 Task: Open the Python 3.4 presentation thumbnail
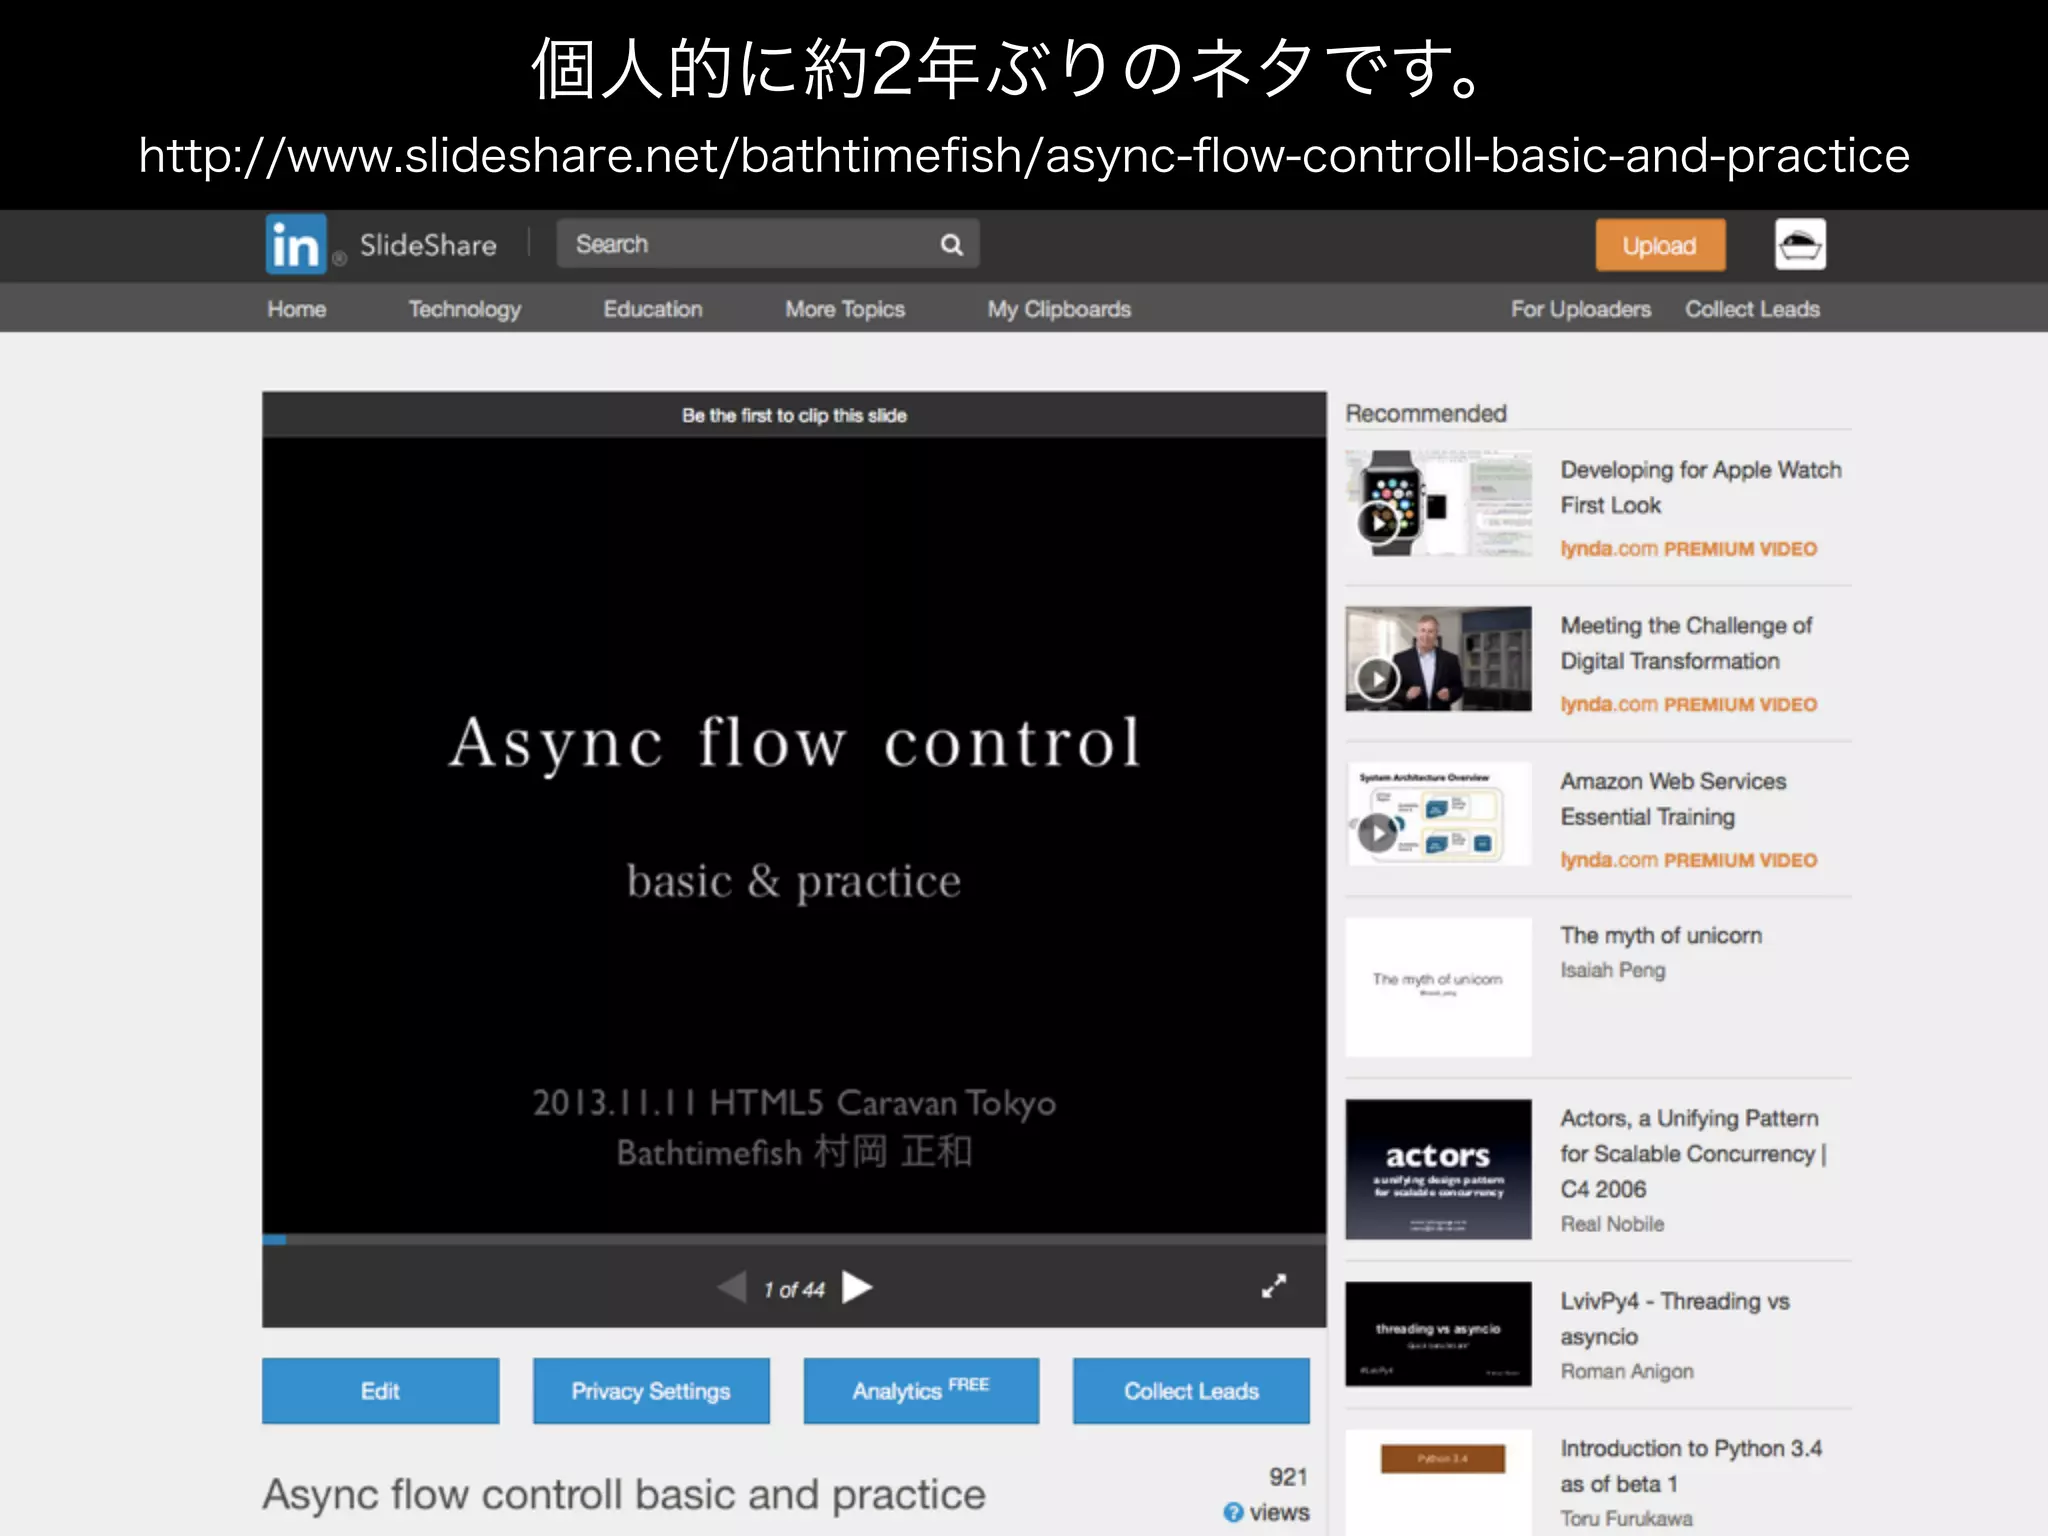(1438, 1483)
